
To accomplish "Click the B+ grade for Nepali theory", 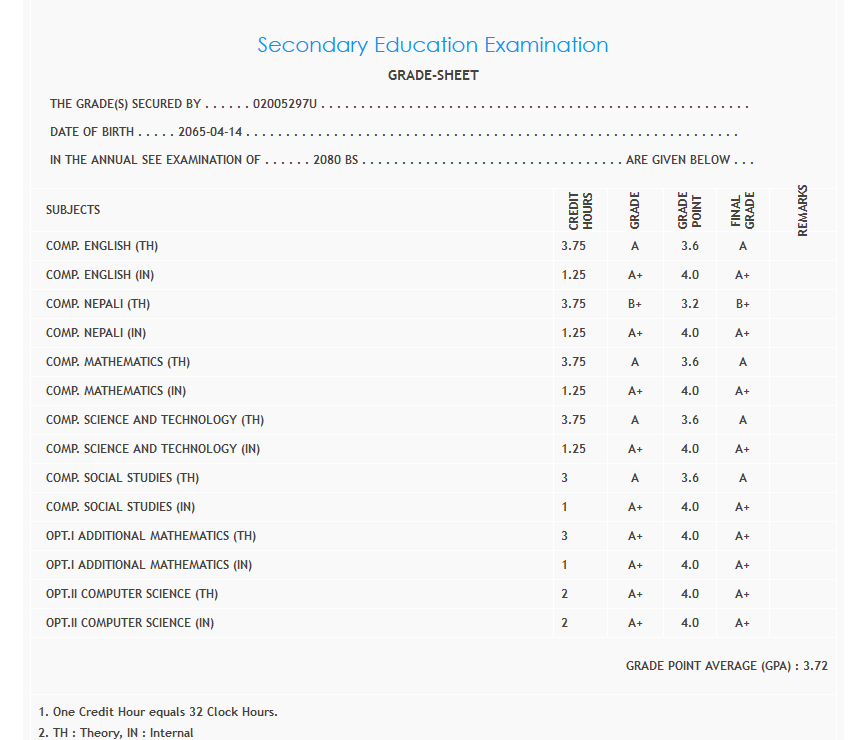I will [x=635, y=304].
